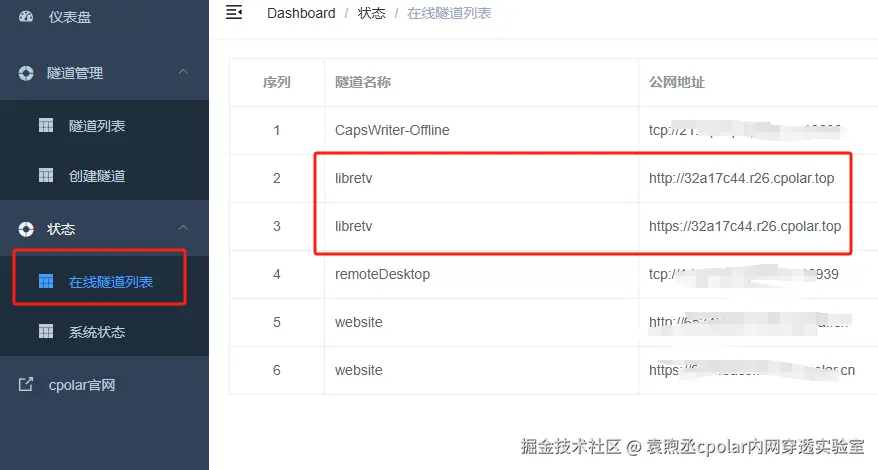Click the blurred tcp address of CapsWriter-Offline
The height and width of the screenshot is (470, 878).
click(x=746, y=130)
